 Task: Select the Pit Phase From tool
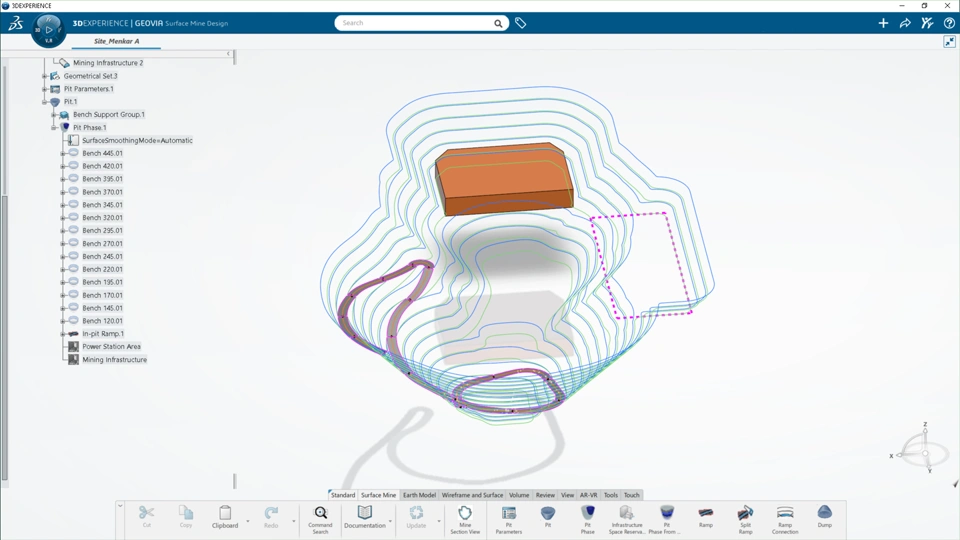tap(667, 520)
